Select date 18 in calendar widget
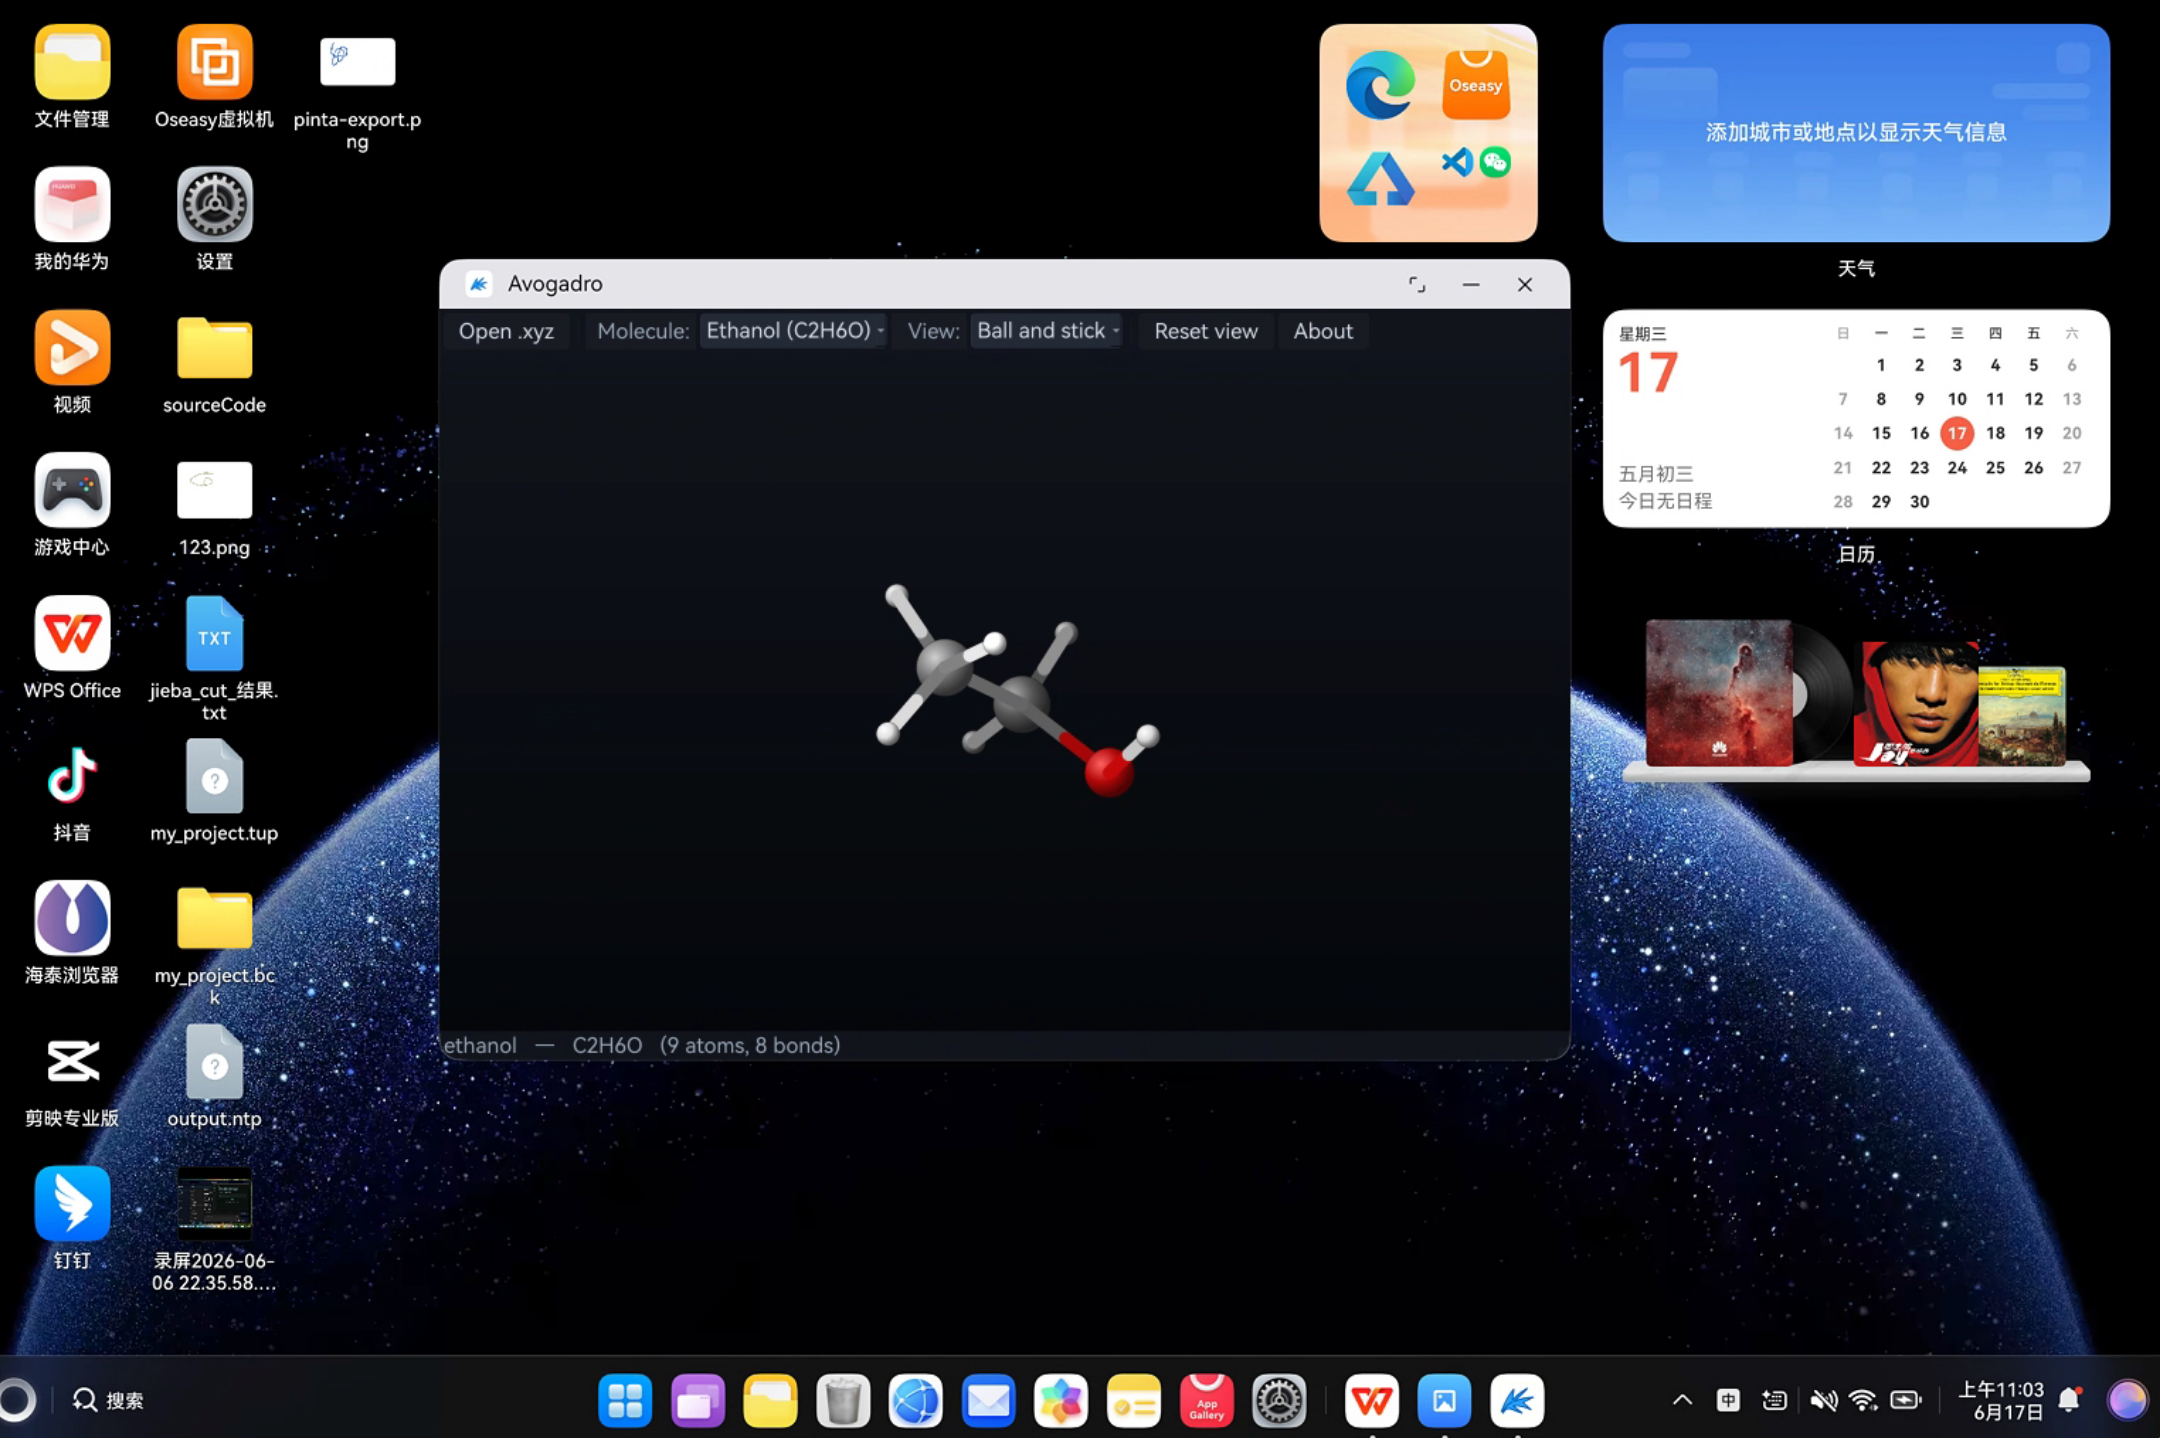2160x1438 pixels. tap(1995, 433)
